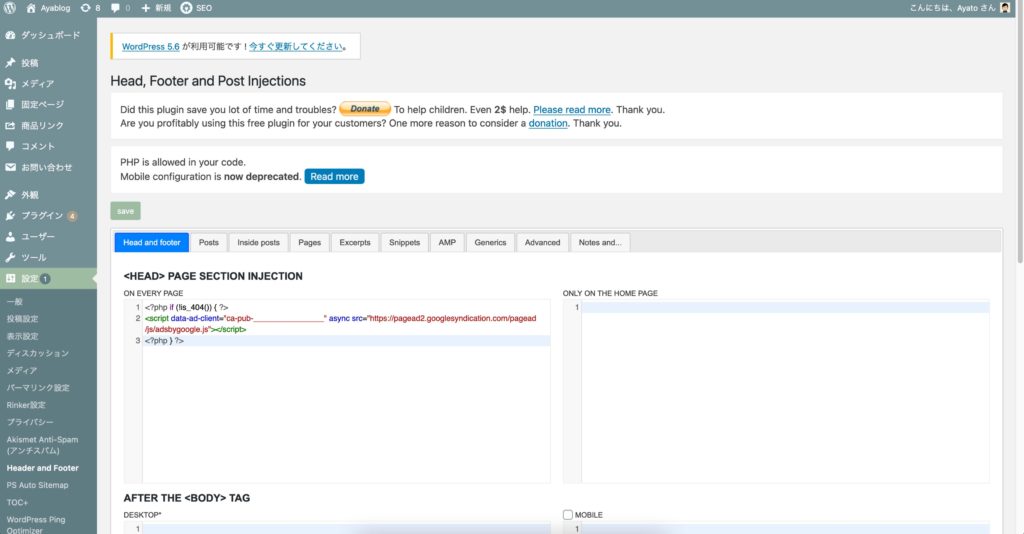The width and height of the screenshot is (1024, 534).
Task: Switch to the Posts tab
Action: pyautogui.click(x=208, y=242)
